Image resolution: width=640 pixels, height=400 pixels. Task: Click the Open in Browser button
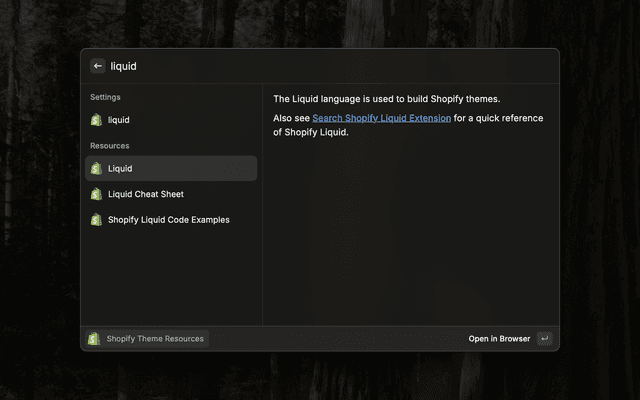coord(499,339)
